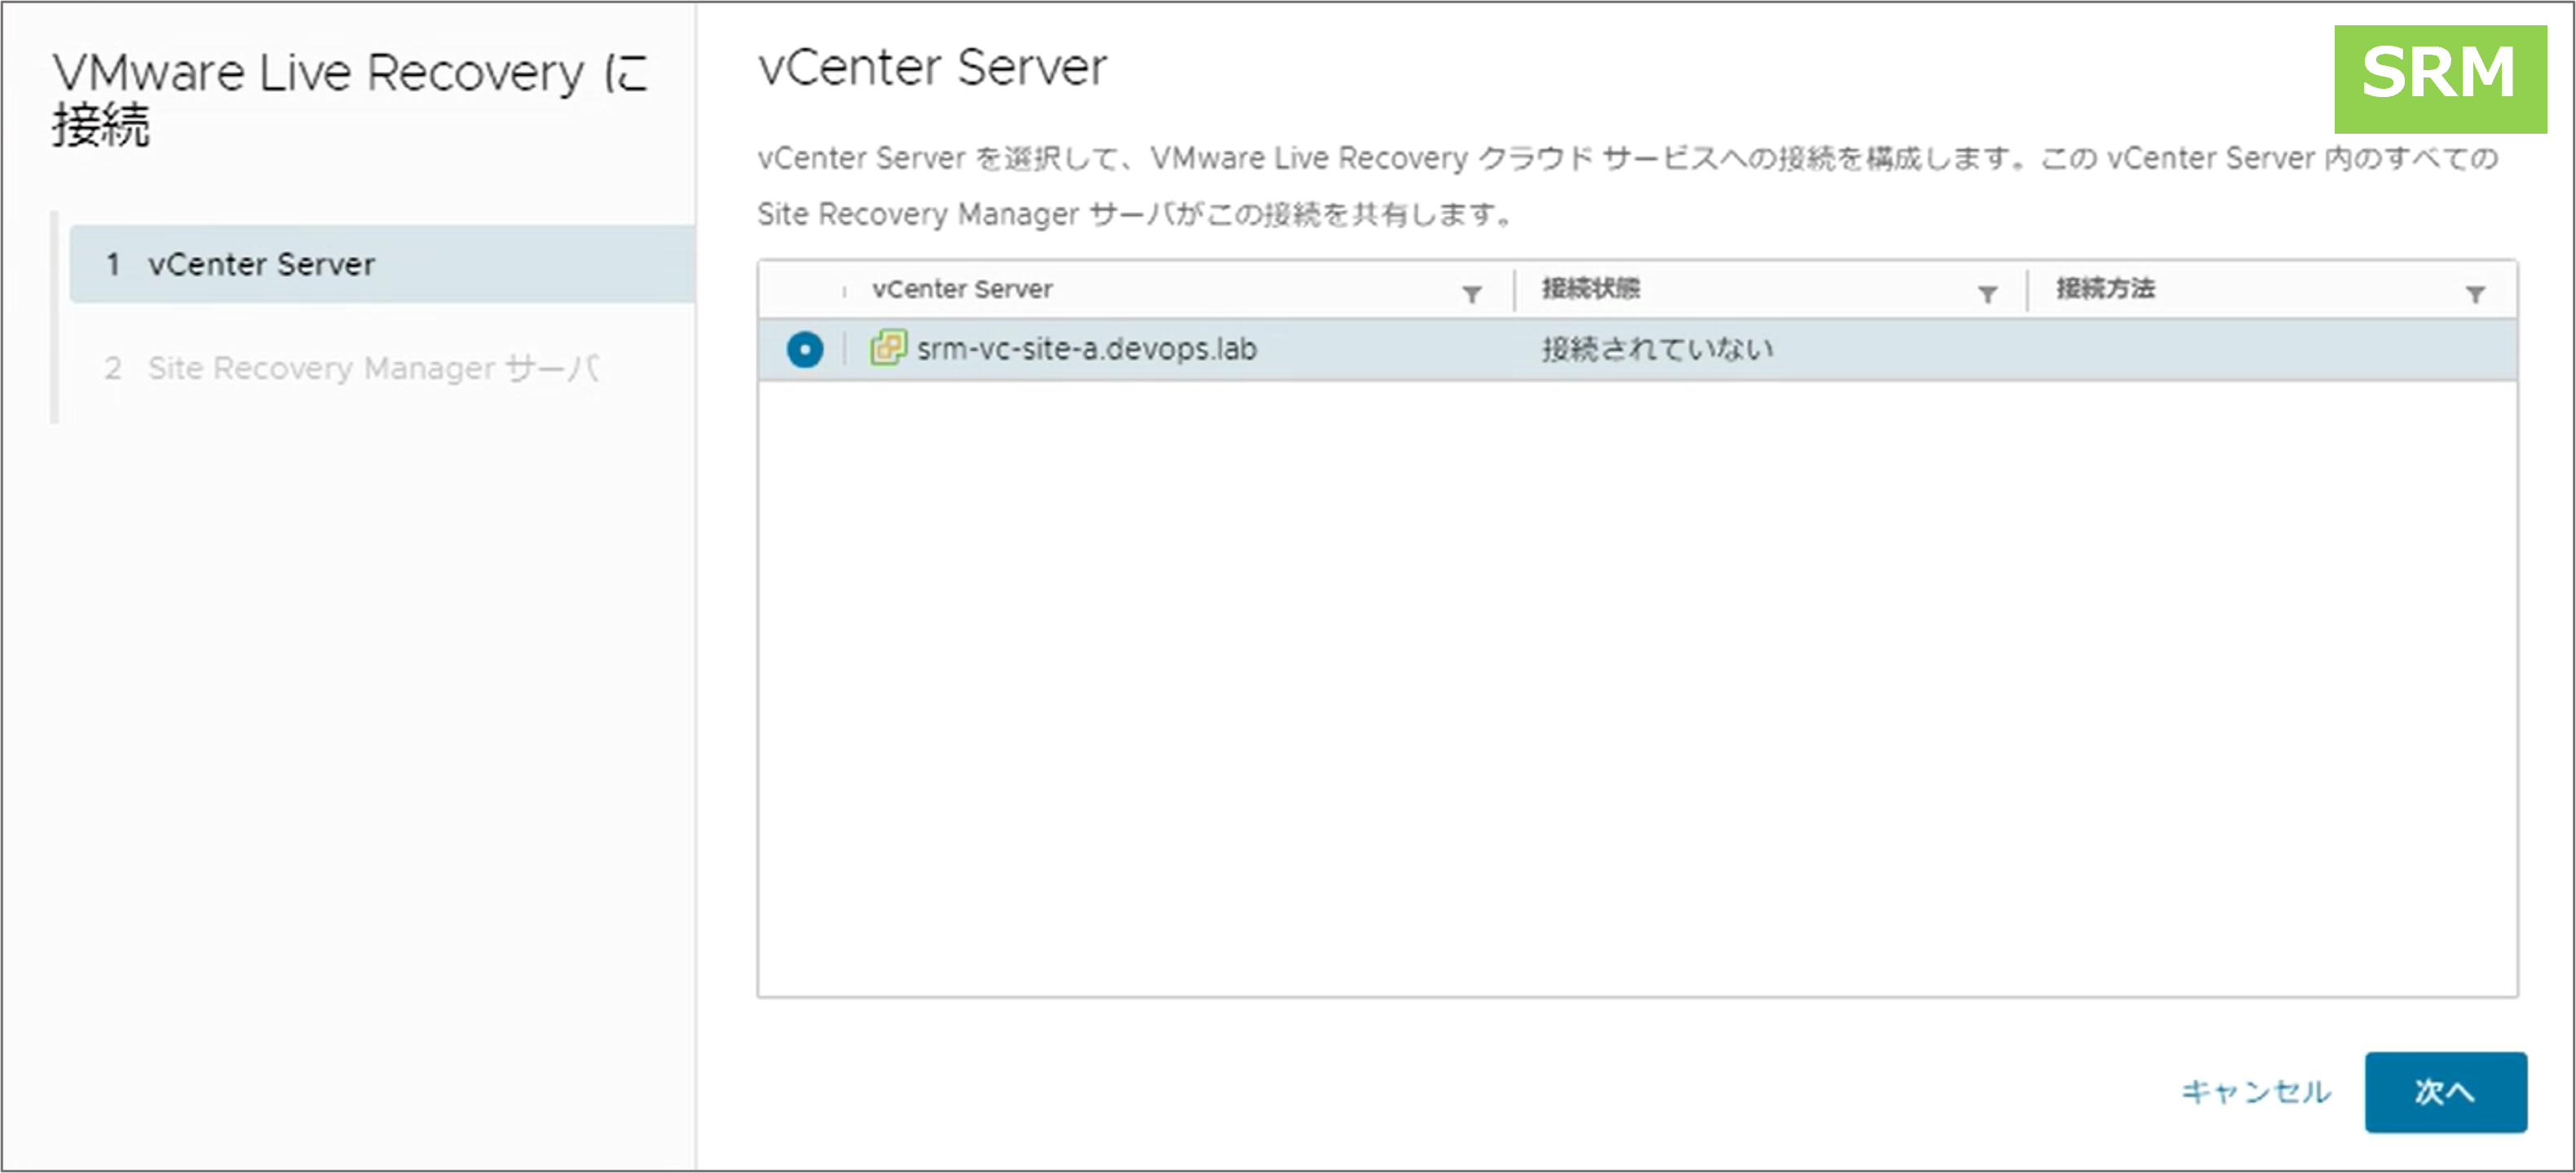Click the 次へ button

2445,1091
